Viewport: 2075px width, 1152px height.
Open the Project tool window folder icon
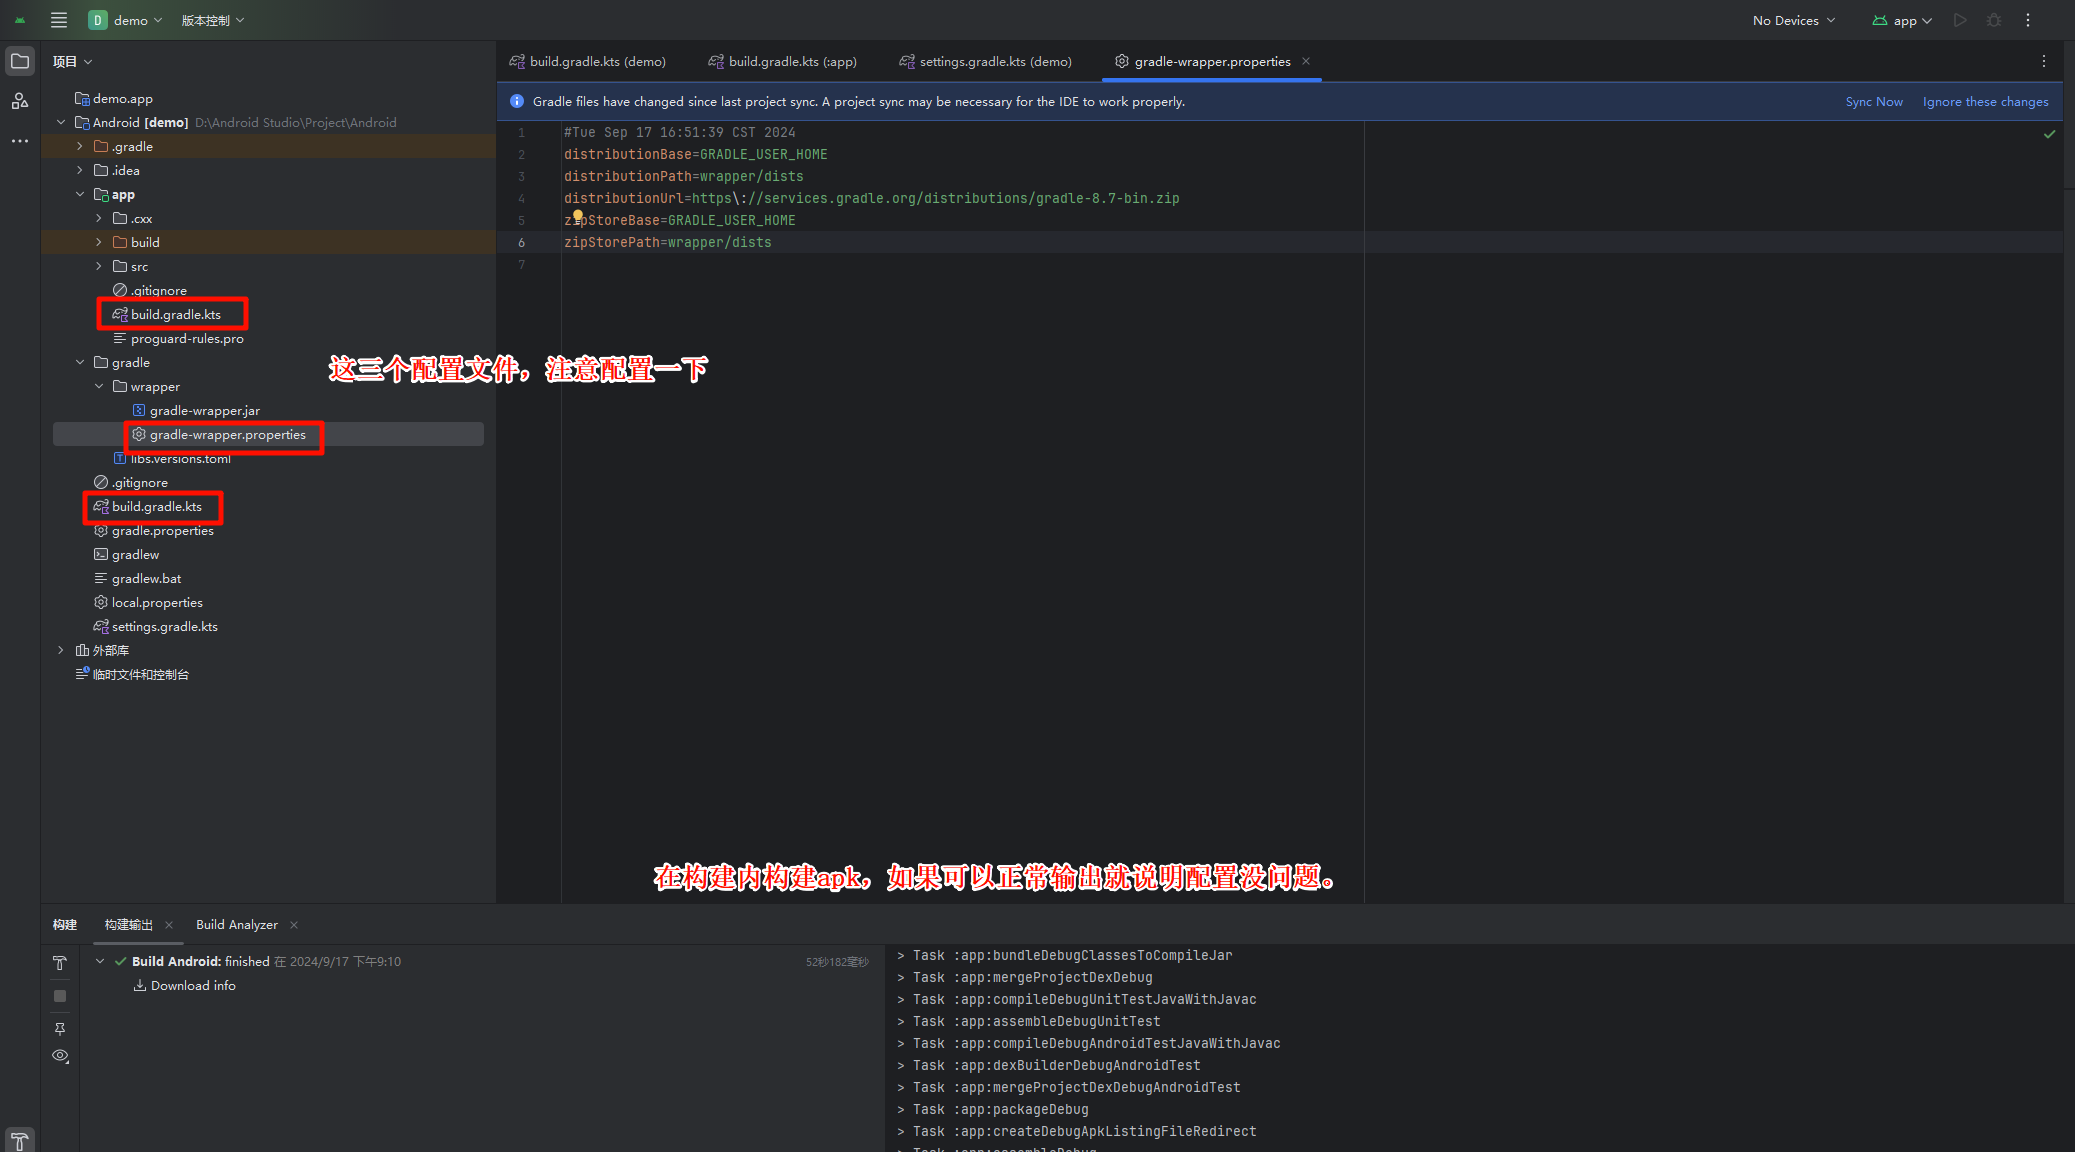pyautogui.click(x=20, y=61)
